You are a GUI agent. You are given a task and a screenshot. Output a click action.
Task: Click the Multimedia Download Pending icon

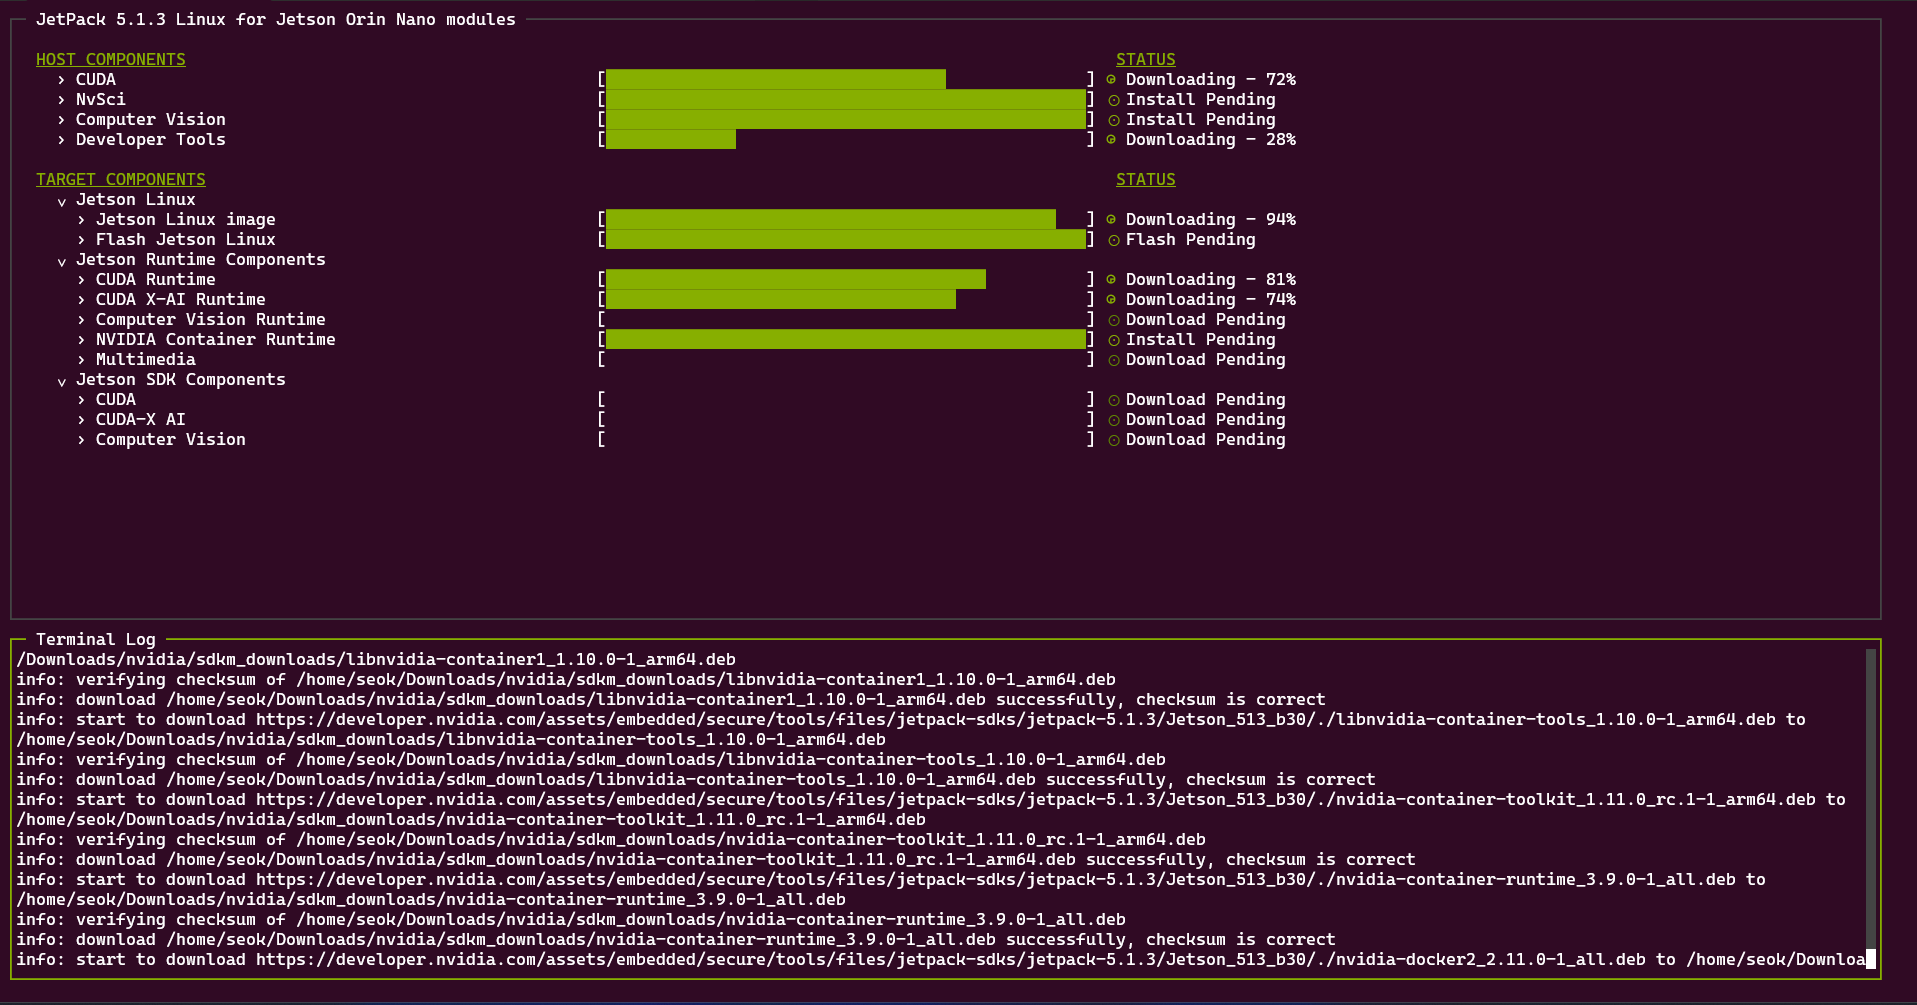click(x=1114, y=360)
